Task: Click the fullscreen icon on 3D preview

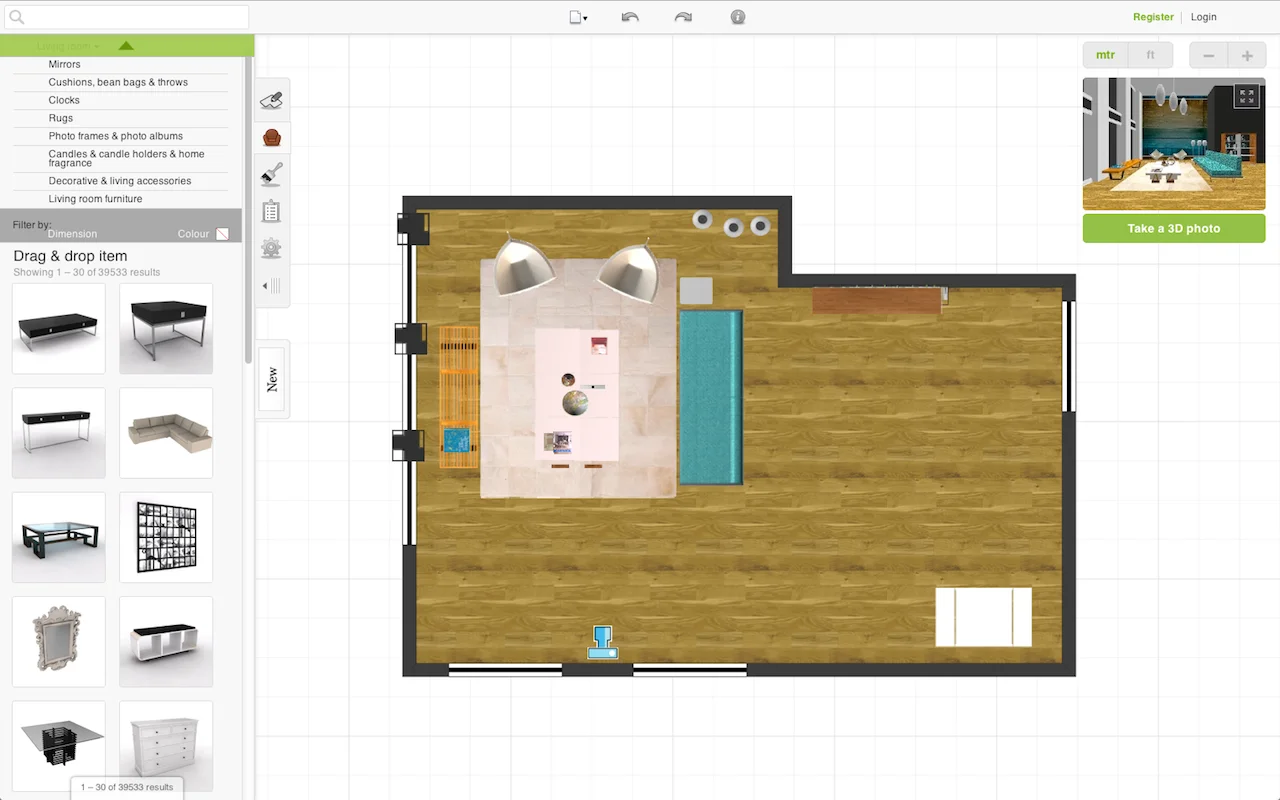Action: point(1246,96)
